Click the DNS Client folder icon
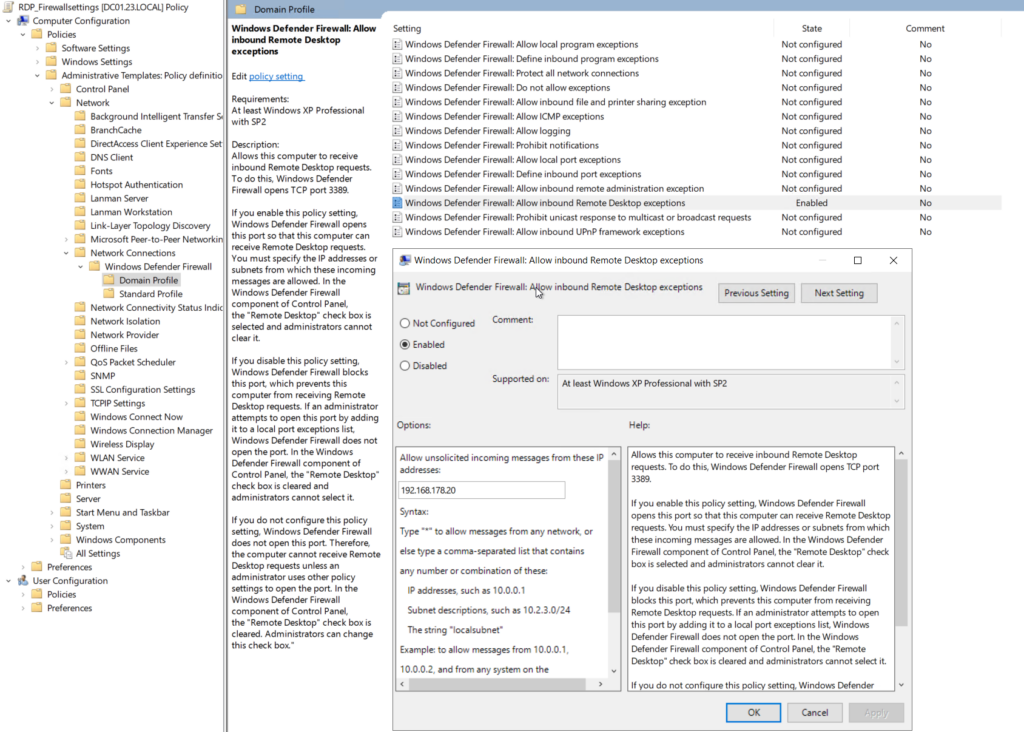 [80, 157]
